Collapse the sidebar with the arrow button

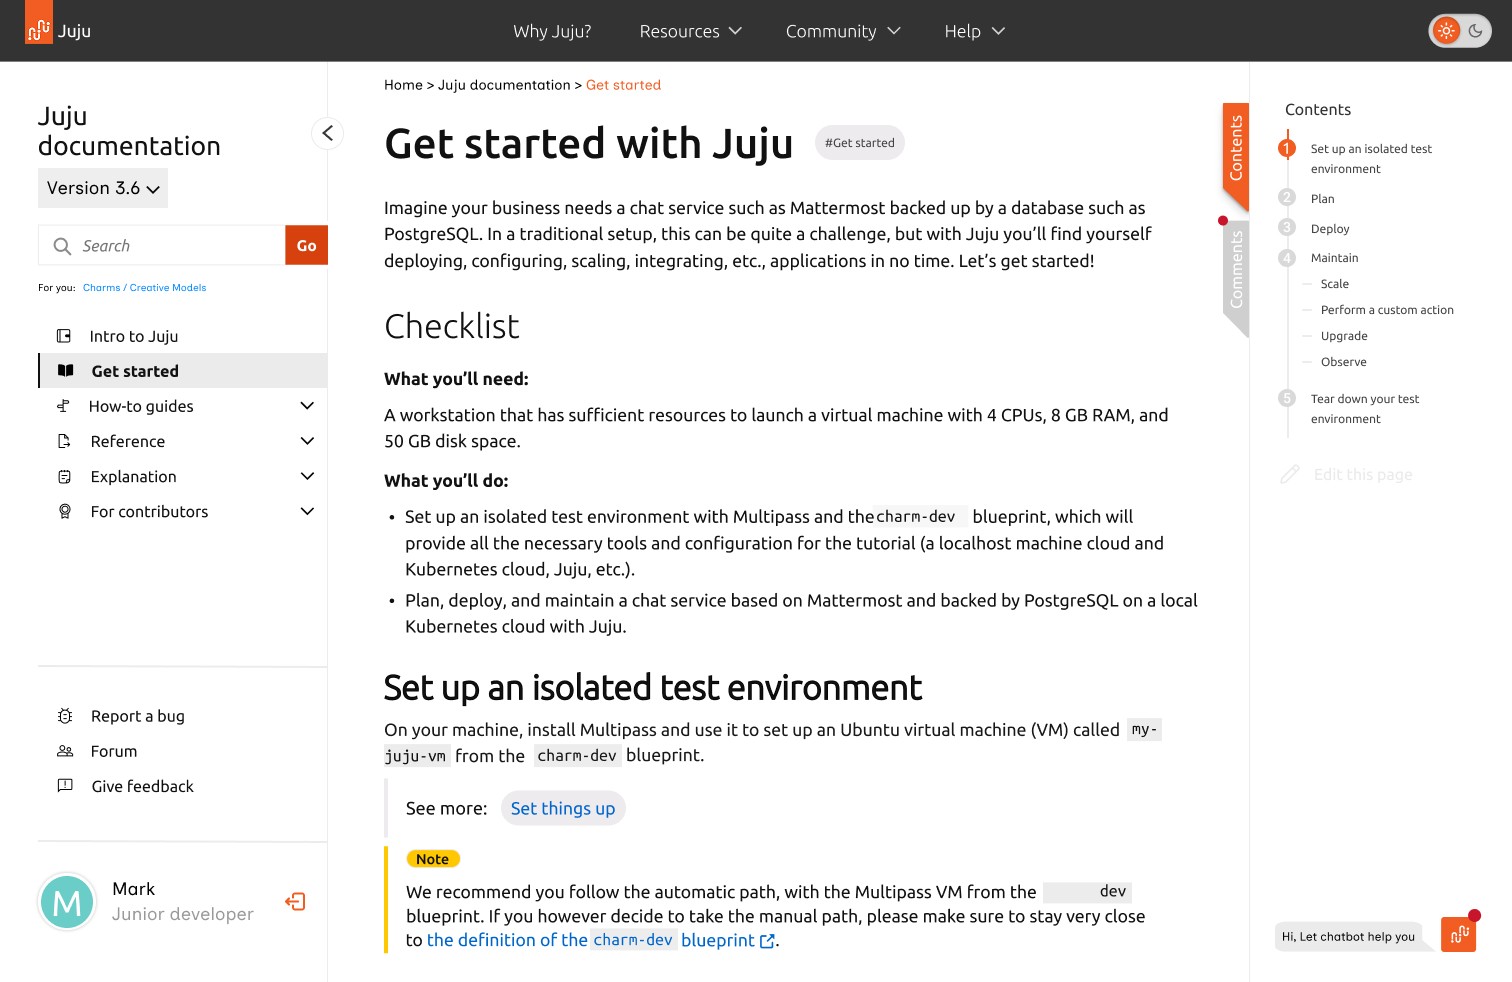pyautogui.click(x=327, y=133)
